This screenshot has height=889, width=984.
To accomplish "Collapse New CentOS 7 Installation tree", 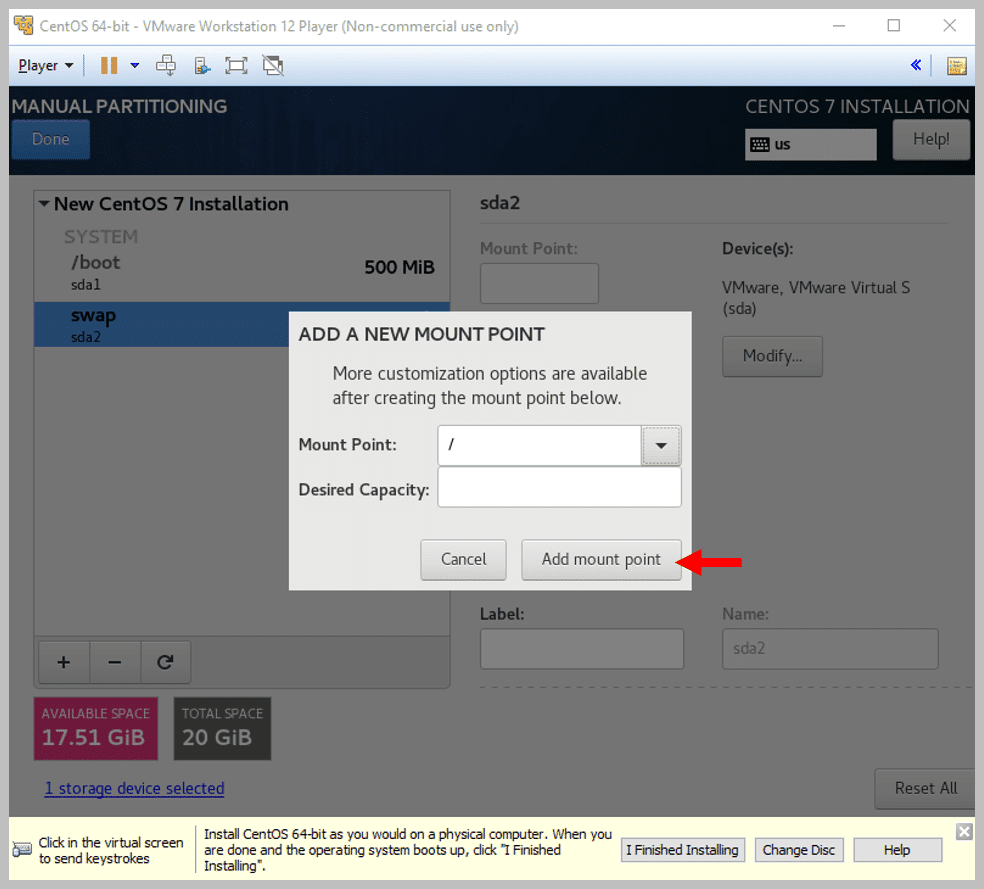I will point(45,203).
